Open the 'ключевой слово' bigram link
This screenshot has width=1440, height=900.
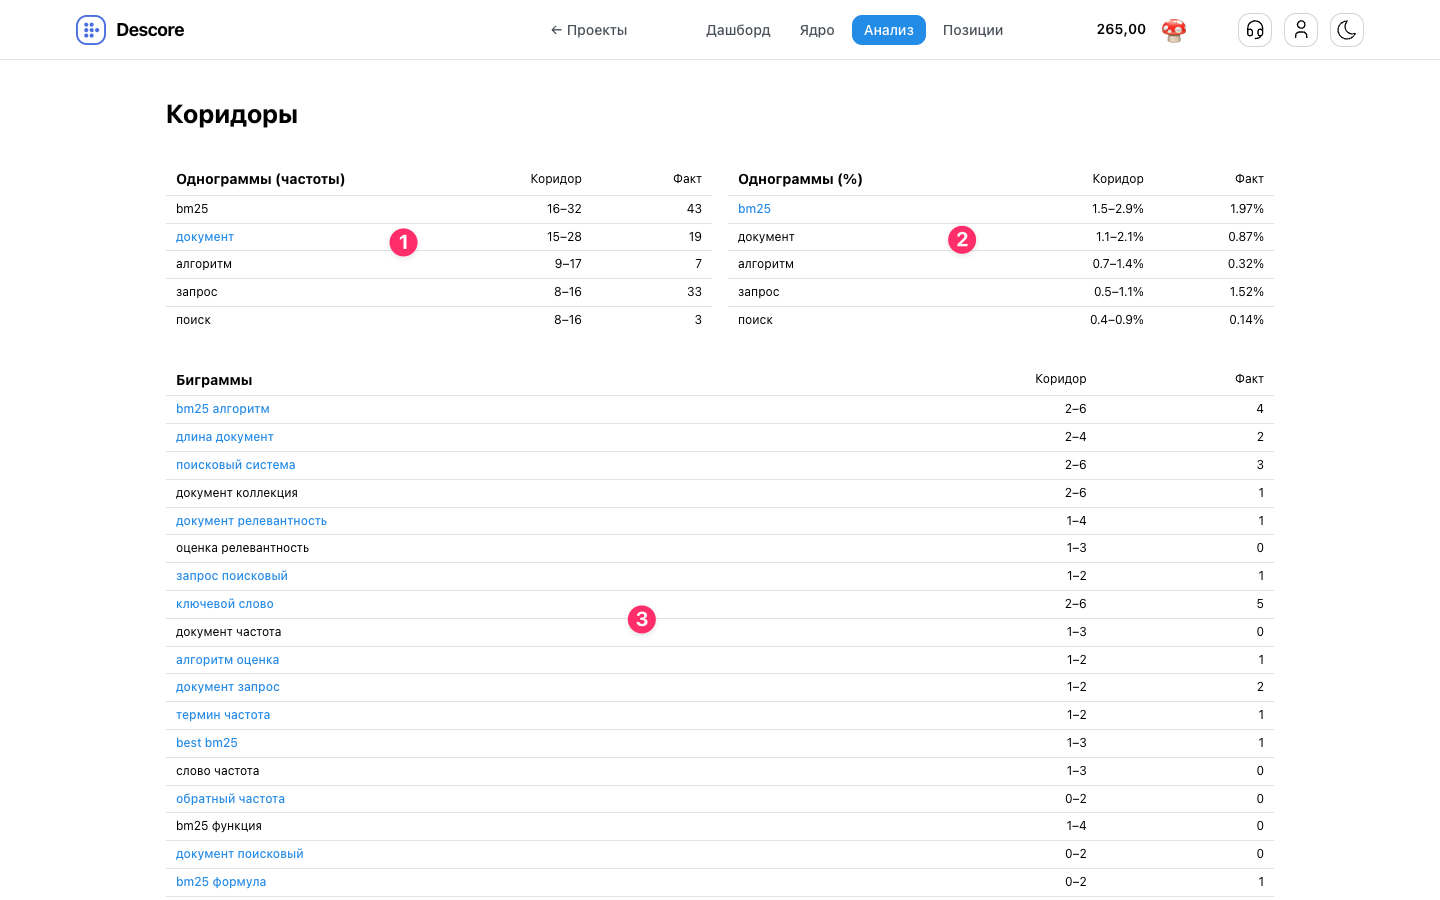(x=225, y=604)
